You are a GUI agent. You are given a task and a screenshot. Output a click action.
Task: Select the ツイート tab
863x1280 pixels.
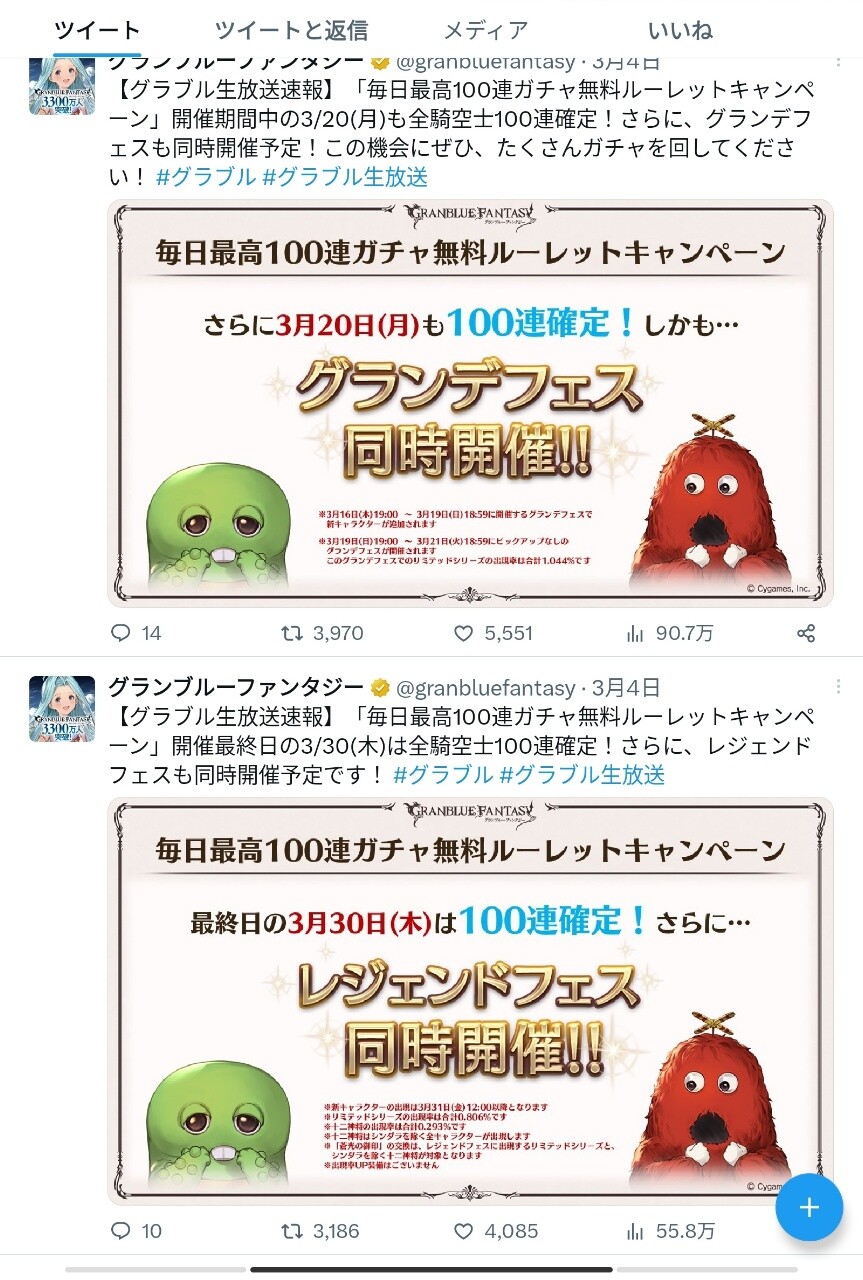tap(98, 30)
